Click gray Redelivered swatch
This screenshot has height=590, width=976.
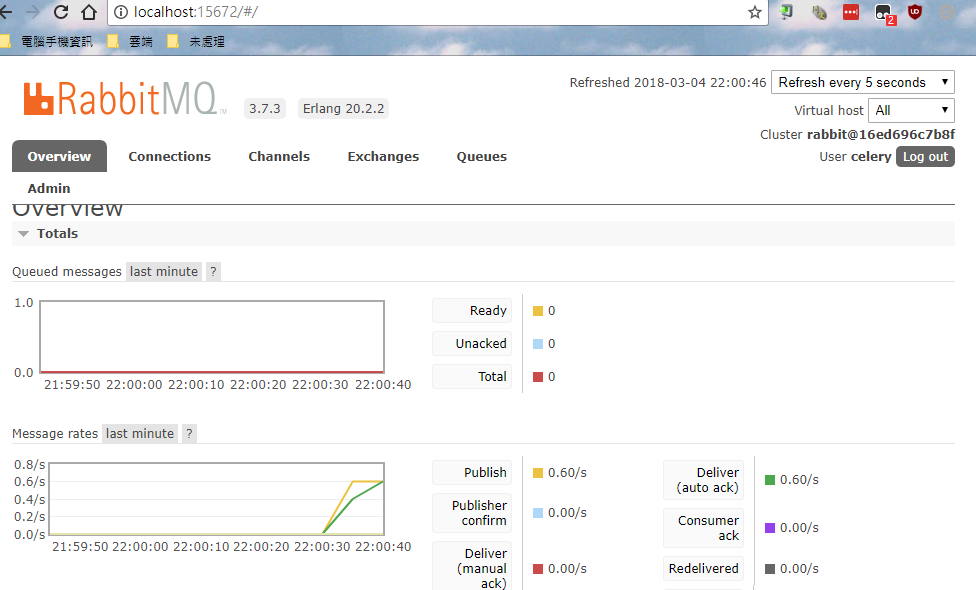770,569
